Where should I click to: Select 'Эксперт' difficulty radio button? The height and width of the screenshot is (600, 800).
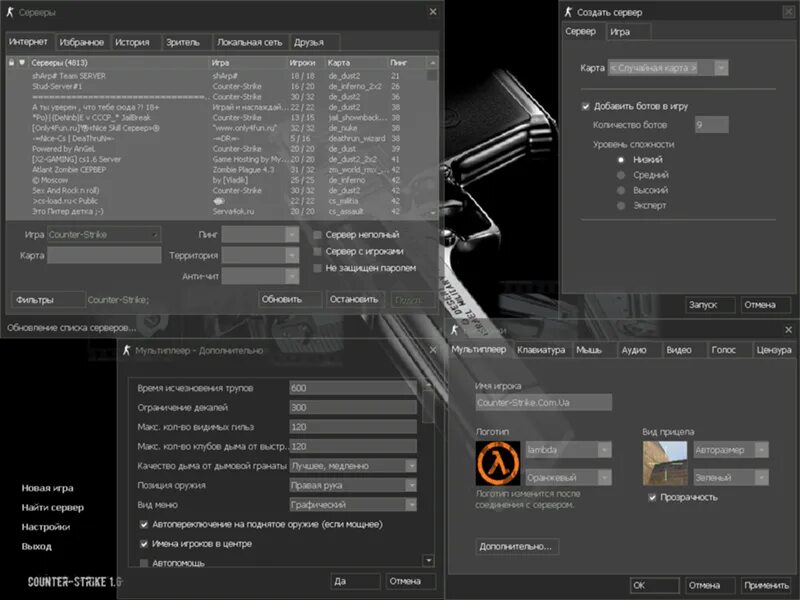[x=621, y=206]
